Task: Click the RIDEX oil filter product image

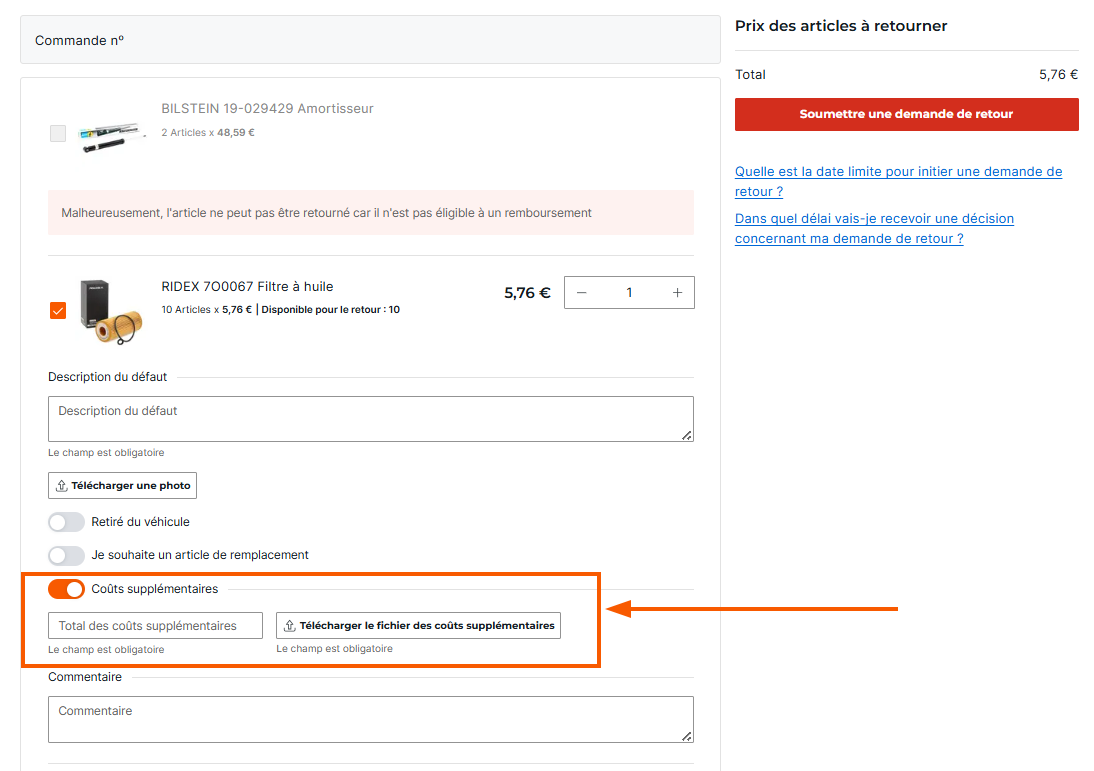Action: click(111, 311)
